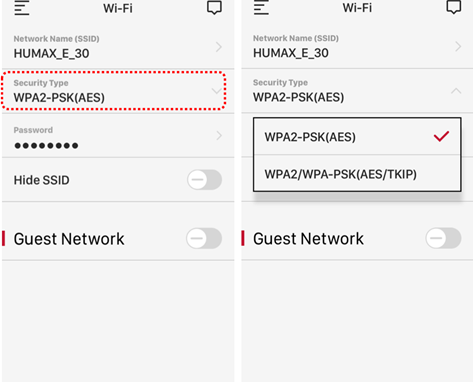Image resolution: width=473 pixels, height=382 pixels.
Task: Click Guest Network heading on left screen
Action: click(x=69, y=239)
